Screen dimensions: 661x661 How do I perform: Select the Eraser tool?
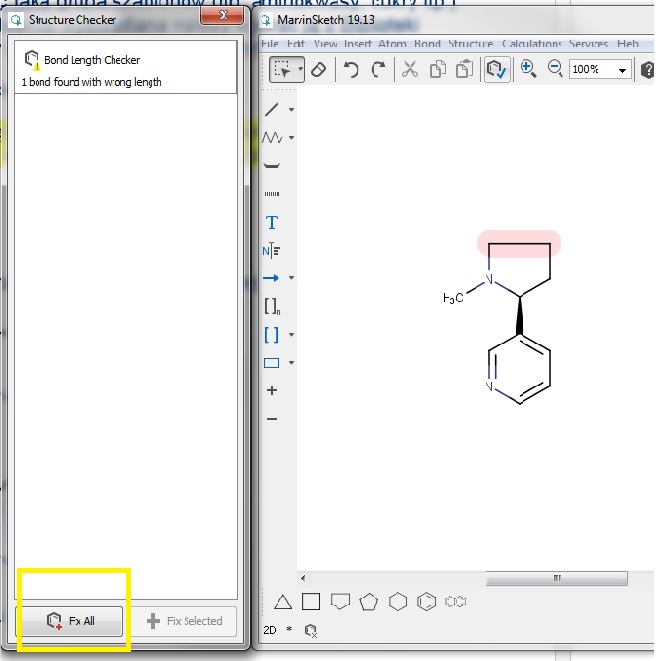(318, 69)
